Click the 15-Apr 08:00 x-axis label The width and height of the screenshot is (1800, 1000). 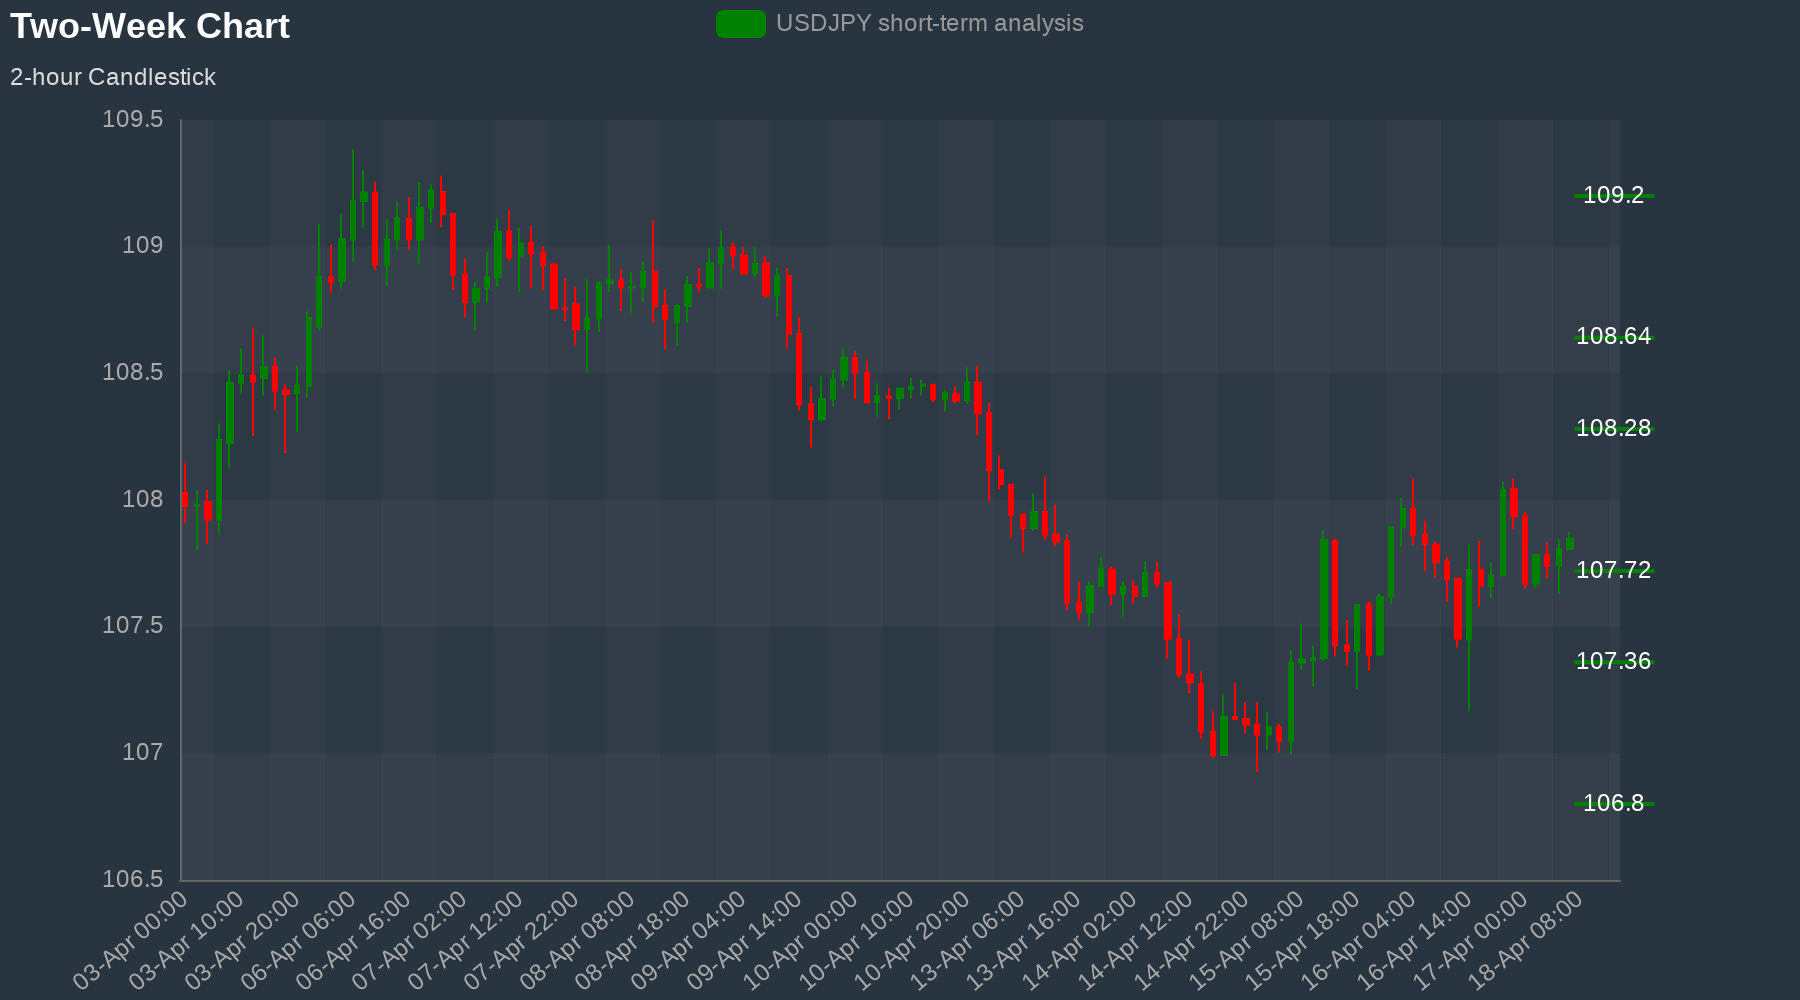(1254, 940)
